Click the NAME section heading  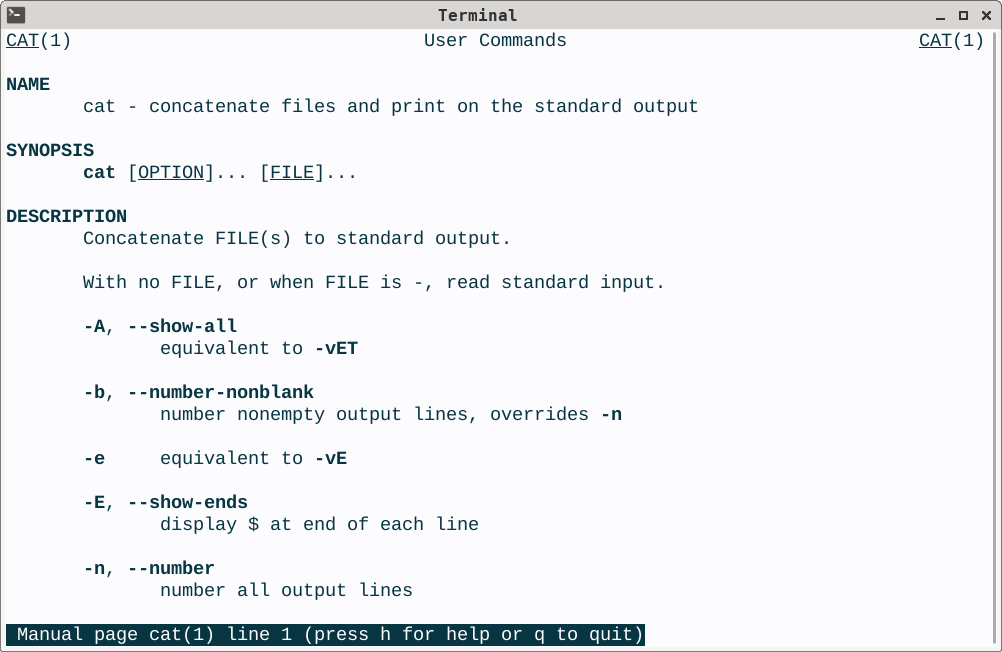(28, 84)
